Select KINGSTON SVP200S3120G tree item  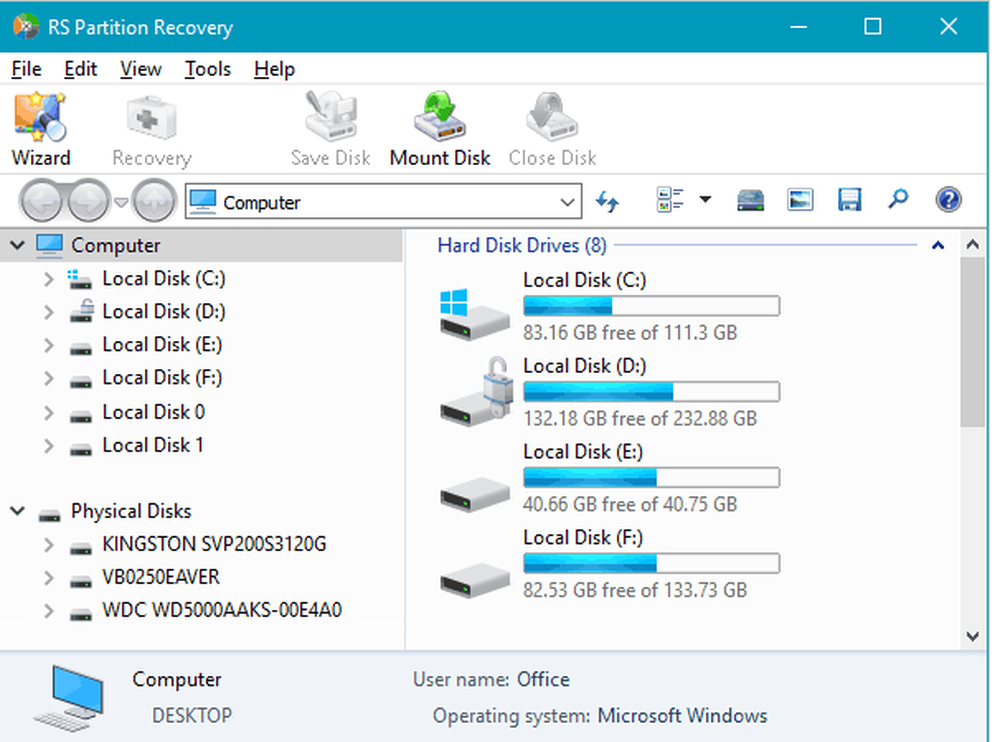(214, 544)
